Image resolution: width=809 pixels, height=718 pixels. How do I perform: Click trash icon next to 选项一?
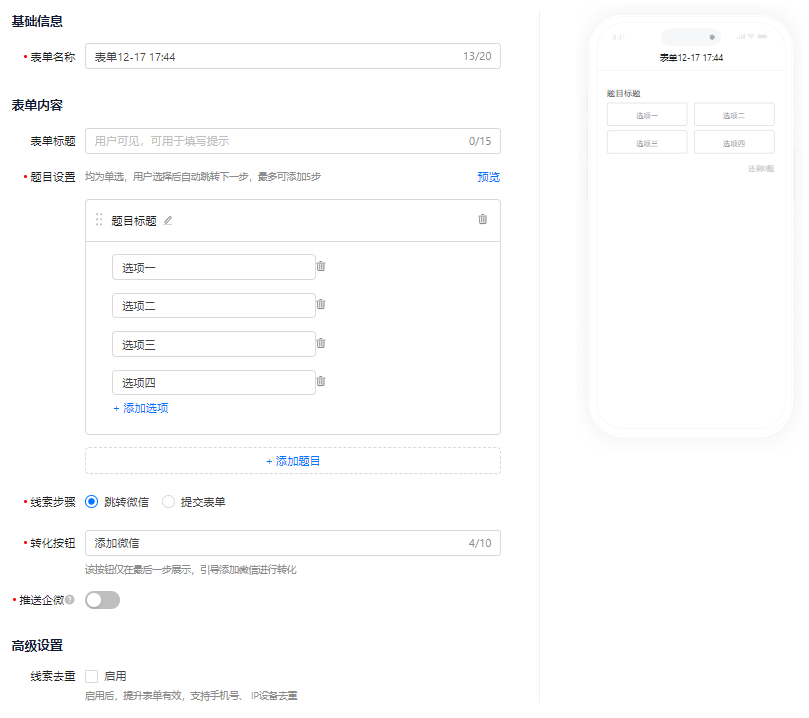[x=321, y=266]
